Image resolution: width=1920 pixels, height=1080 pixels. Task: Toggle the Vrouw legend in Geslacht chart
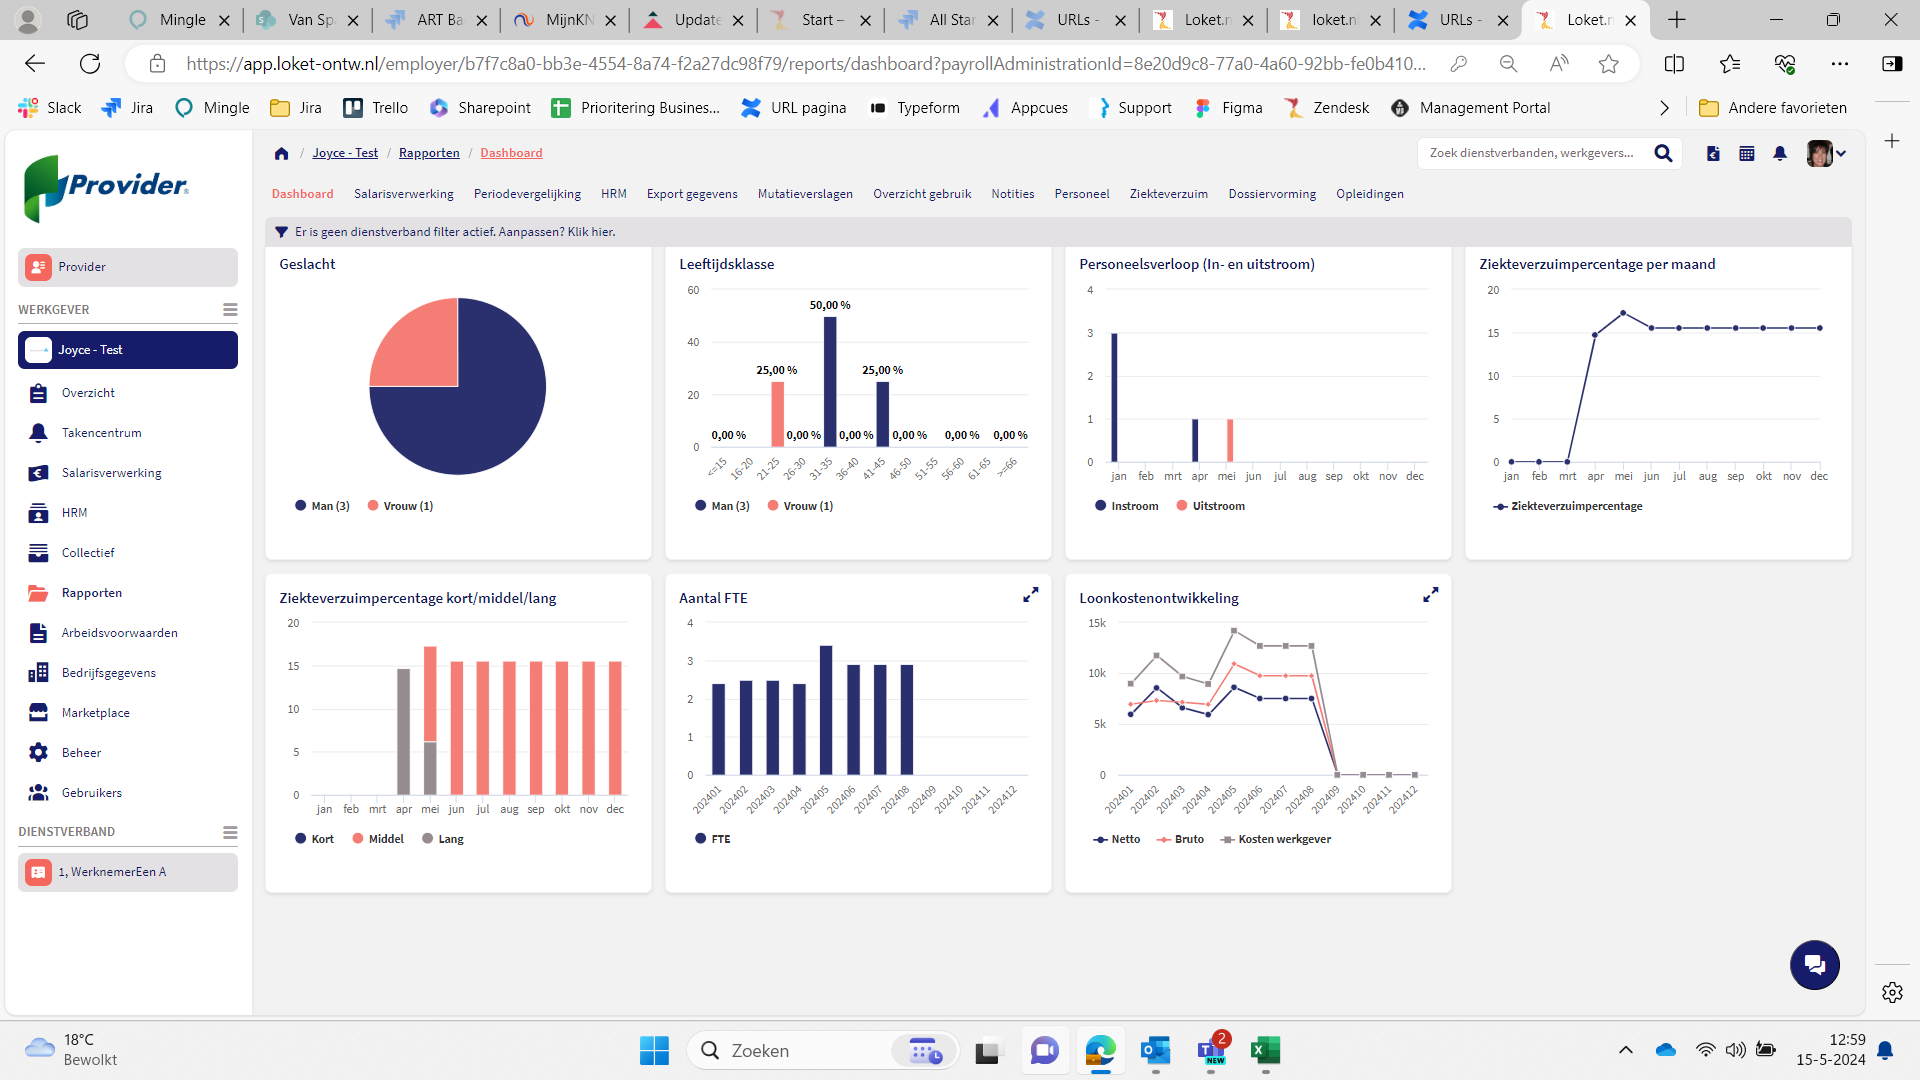400,506
